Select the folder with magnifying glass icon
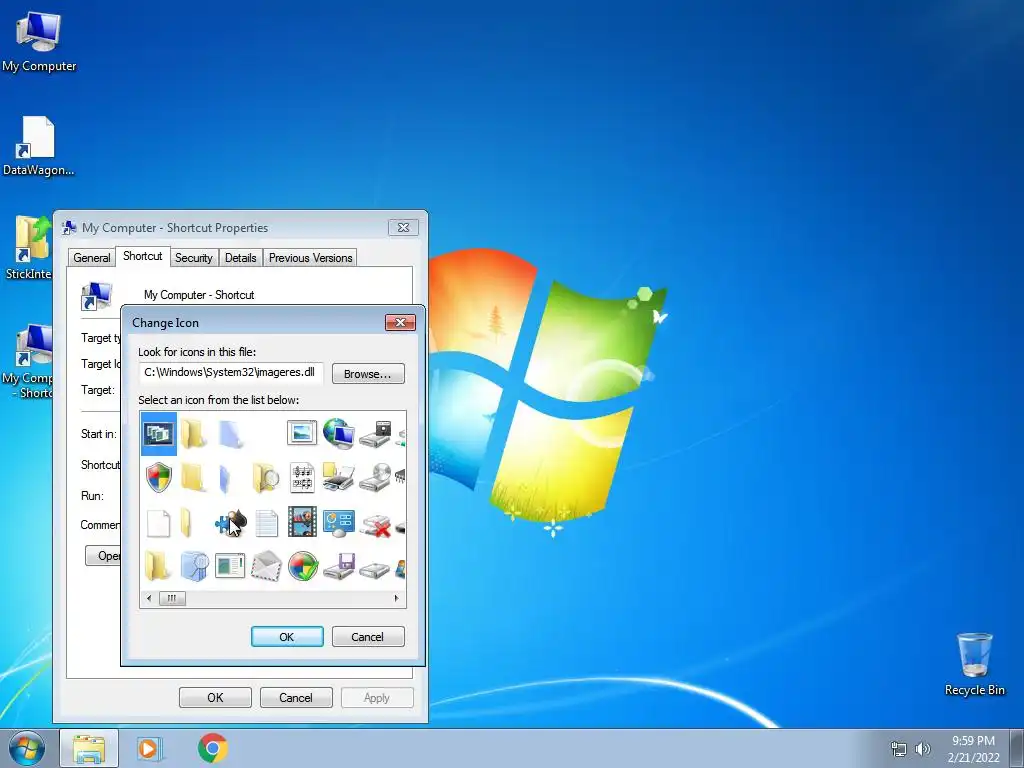This screenshot has height=768, width=1024. (x=266, y=478)
